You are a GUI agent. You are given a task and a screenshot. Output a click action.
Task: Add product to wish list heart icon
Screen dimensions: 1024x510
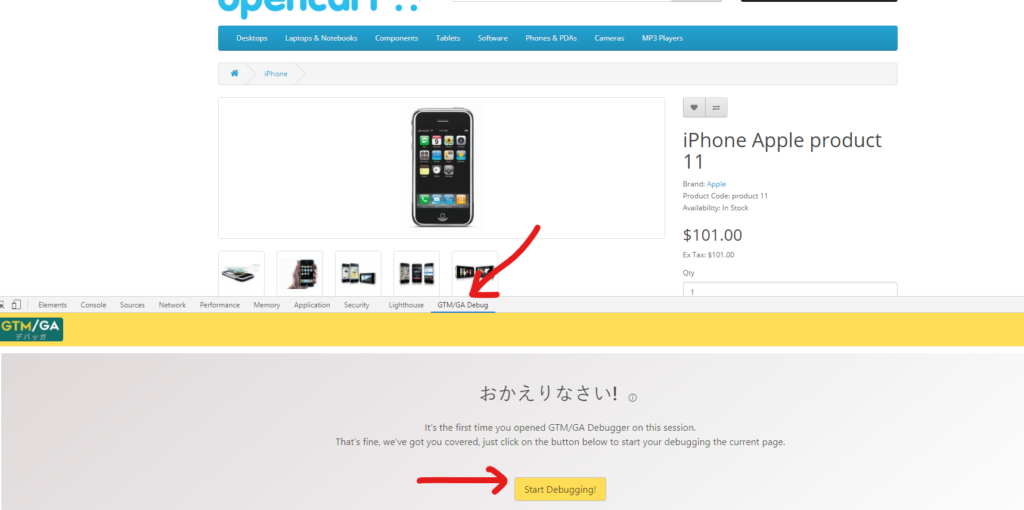click(x=694, y=108)
